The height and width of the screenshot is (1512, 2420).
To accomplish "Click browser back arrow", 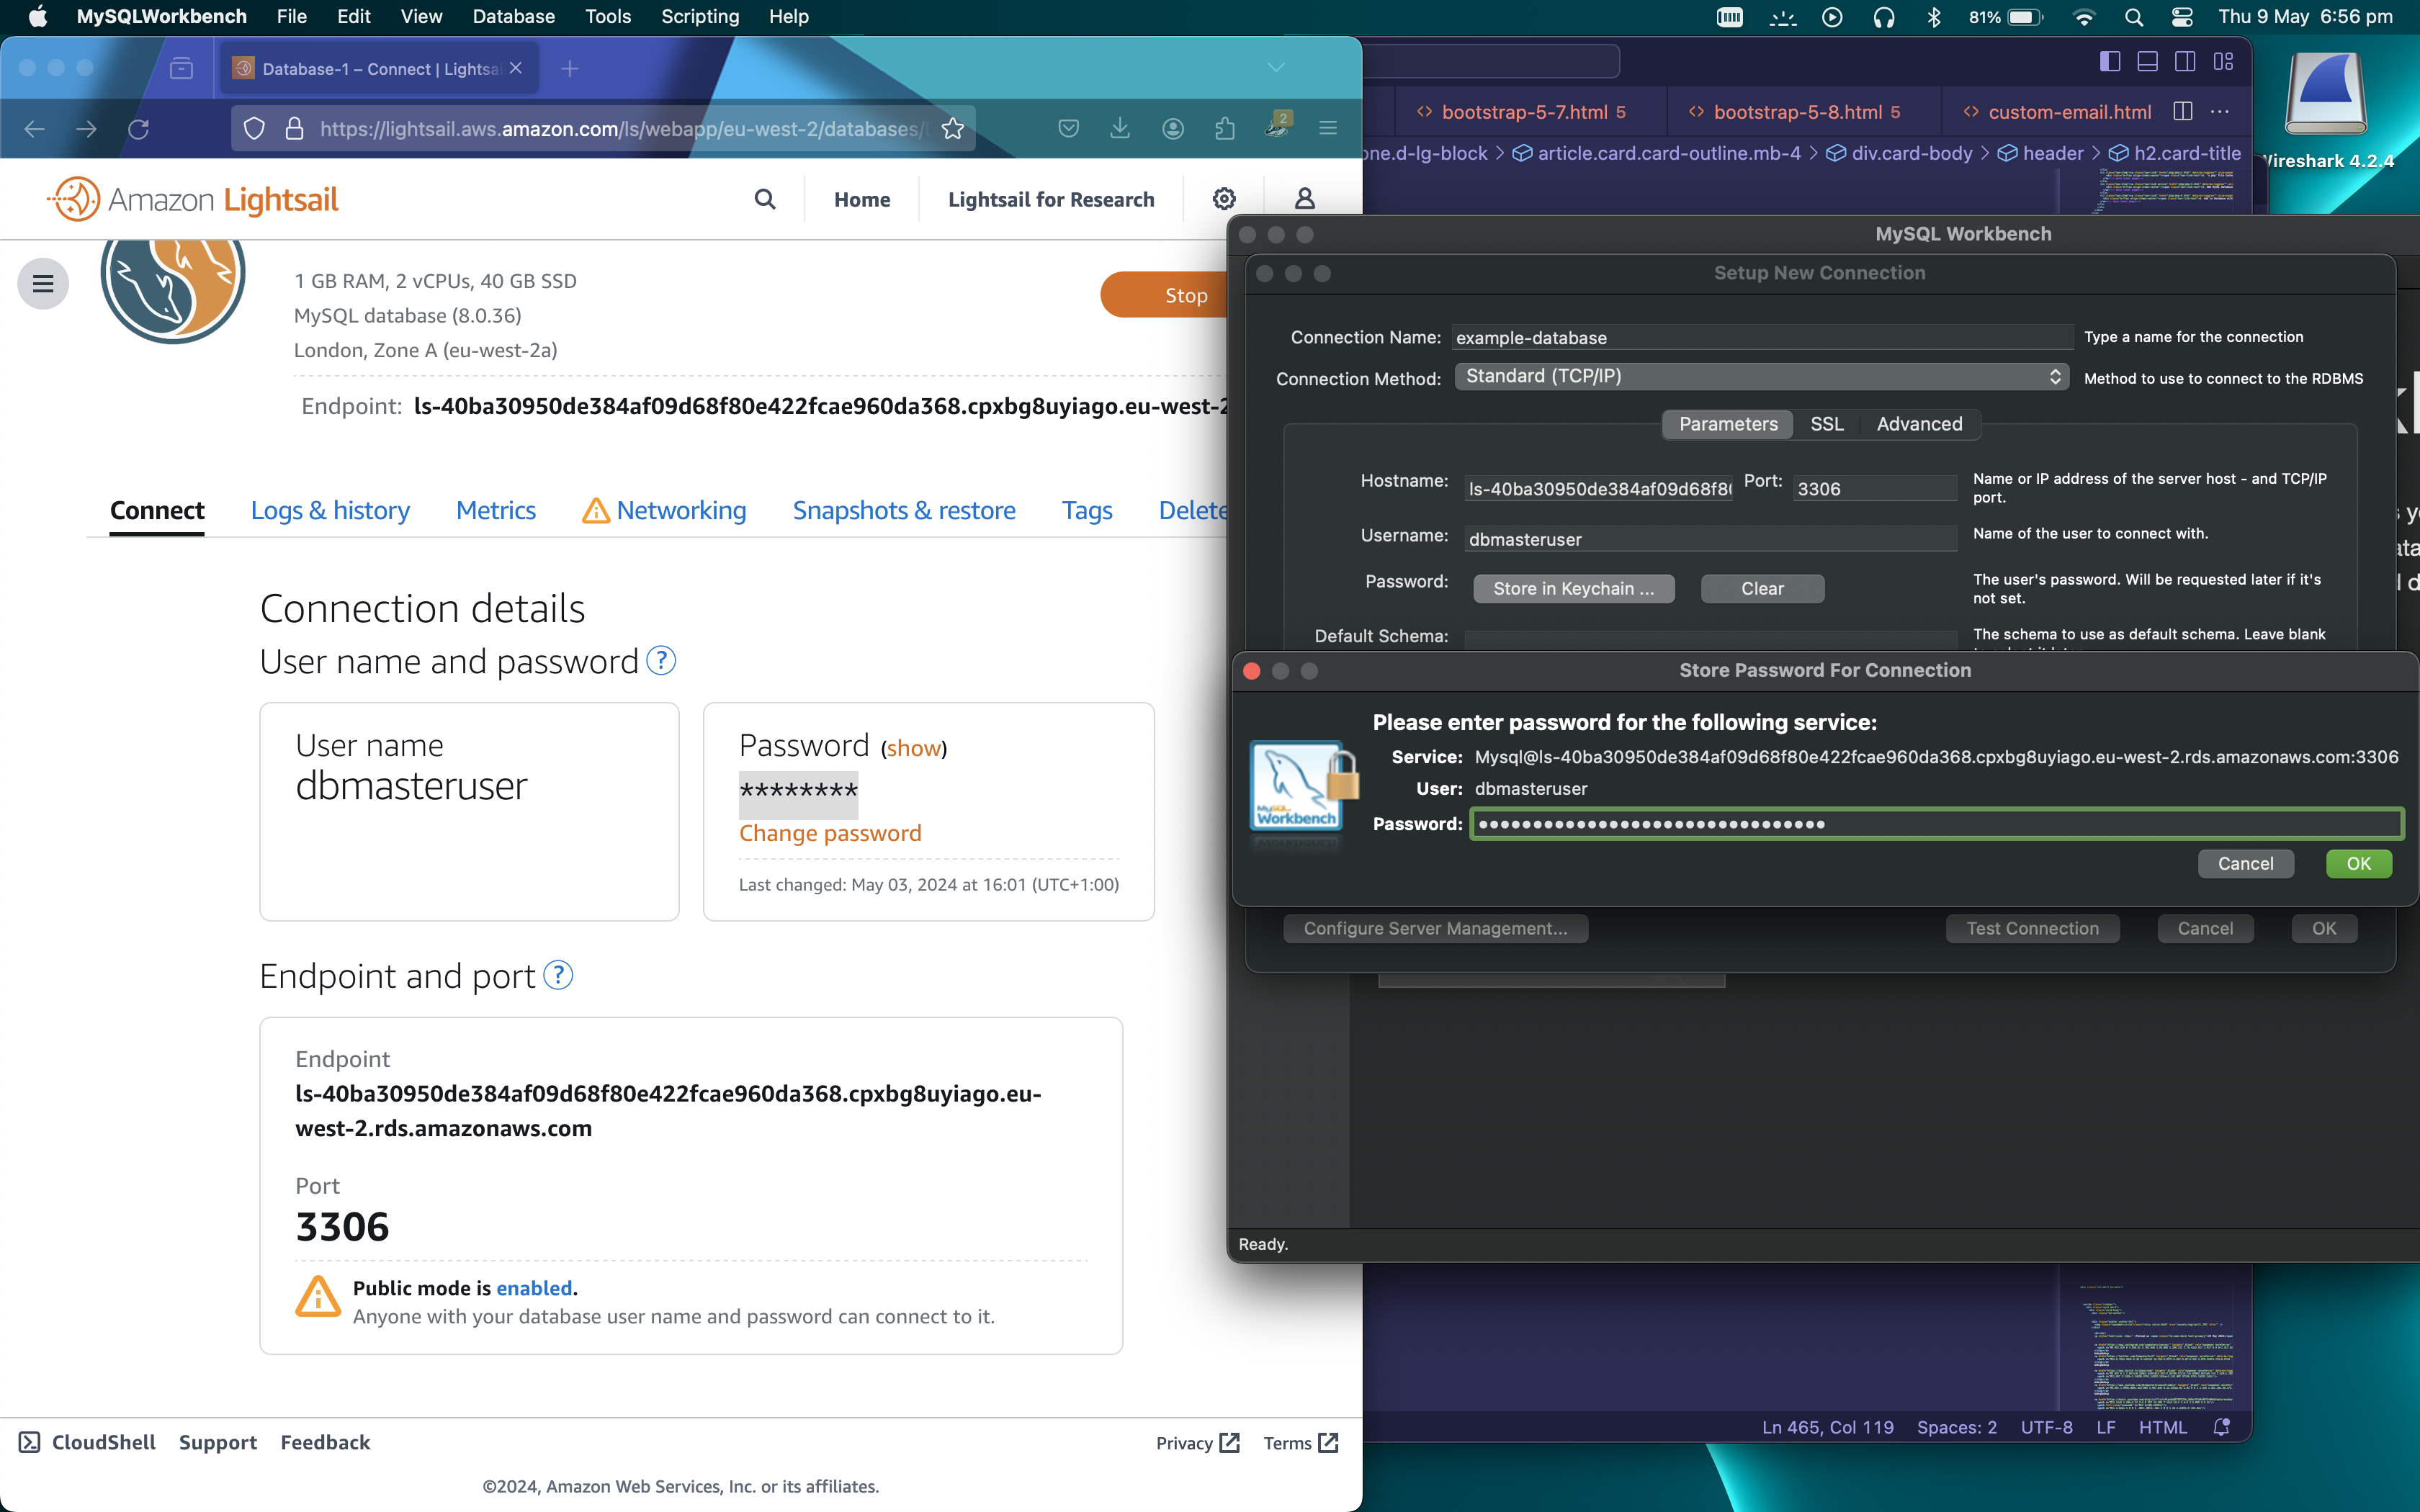I will pos(35,129).
